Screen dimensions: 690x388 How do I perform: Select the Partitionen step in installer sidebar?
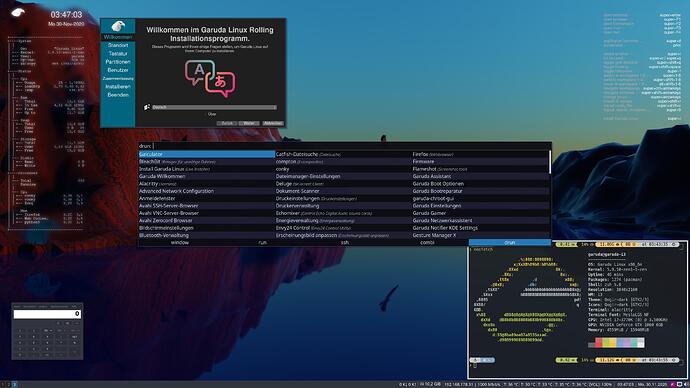click(x=118, y=62)
